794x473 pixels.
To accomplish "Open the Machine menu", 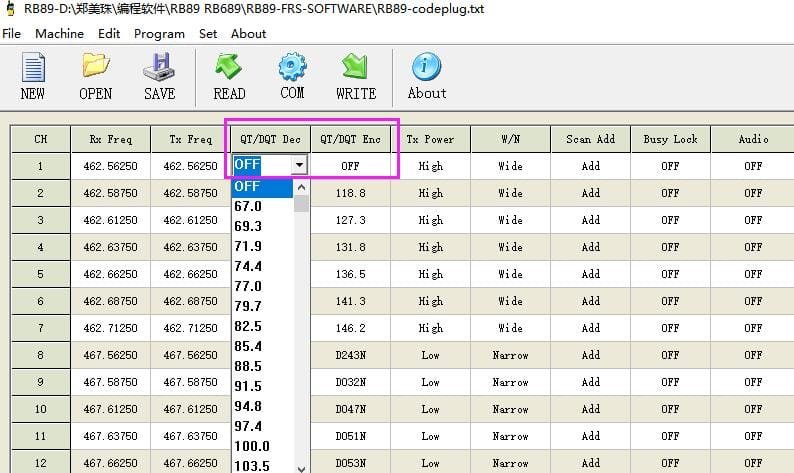I will tap(59, 33).
